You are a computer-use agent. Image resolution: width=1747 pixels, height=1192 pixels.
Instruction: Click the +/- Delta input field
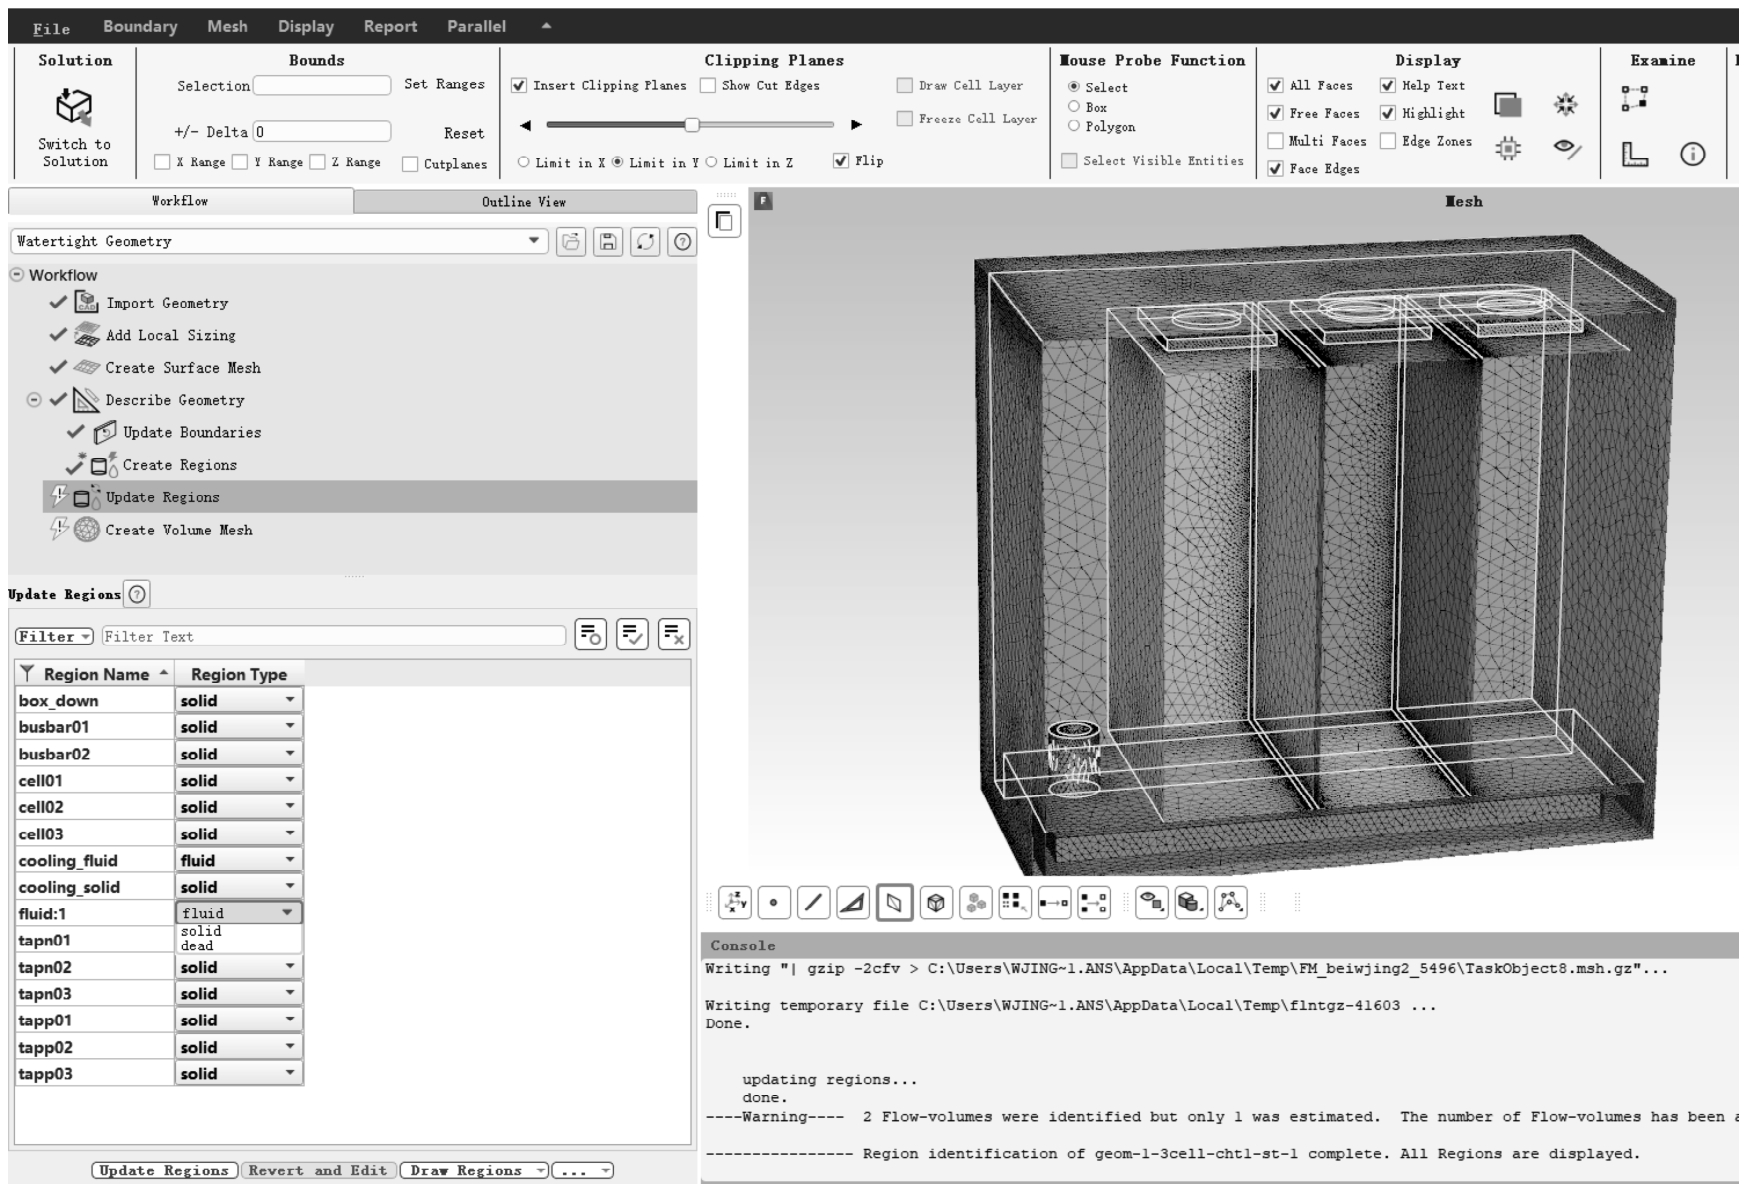coord(321,132)
